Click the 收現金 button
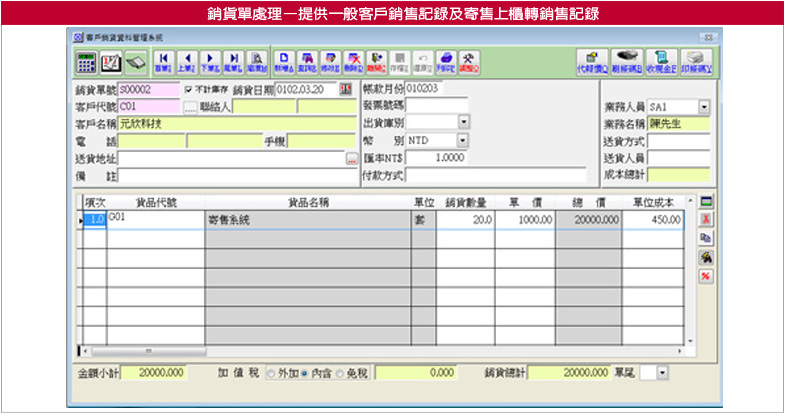 [660, 62]
